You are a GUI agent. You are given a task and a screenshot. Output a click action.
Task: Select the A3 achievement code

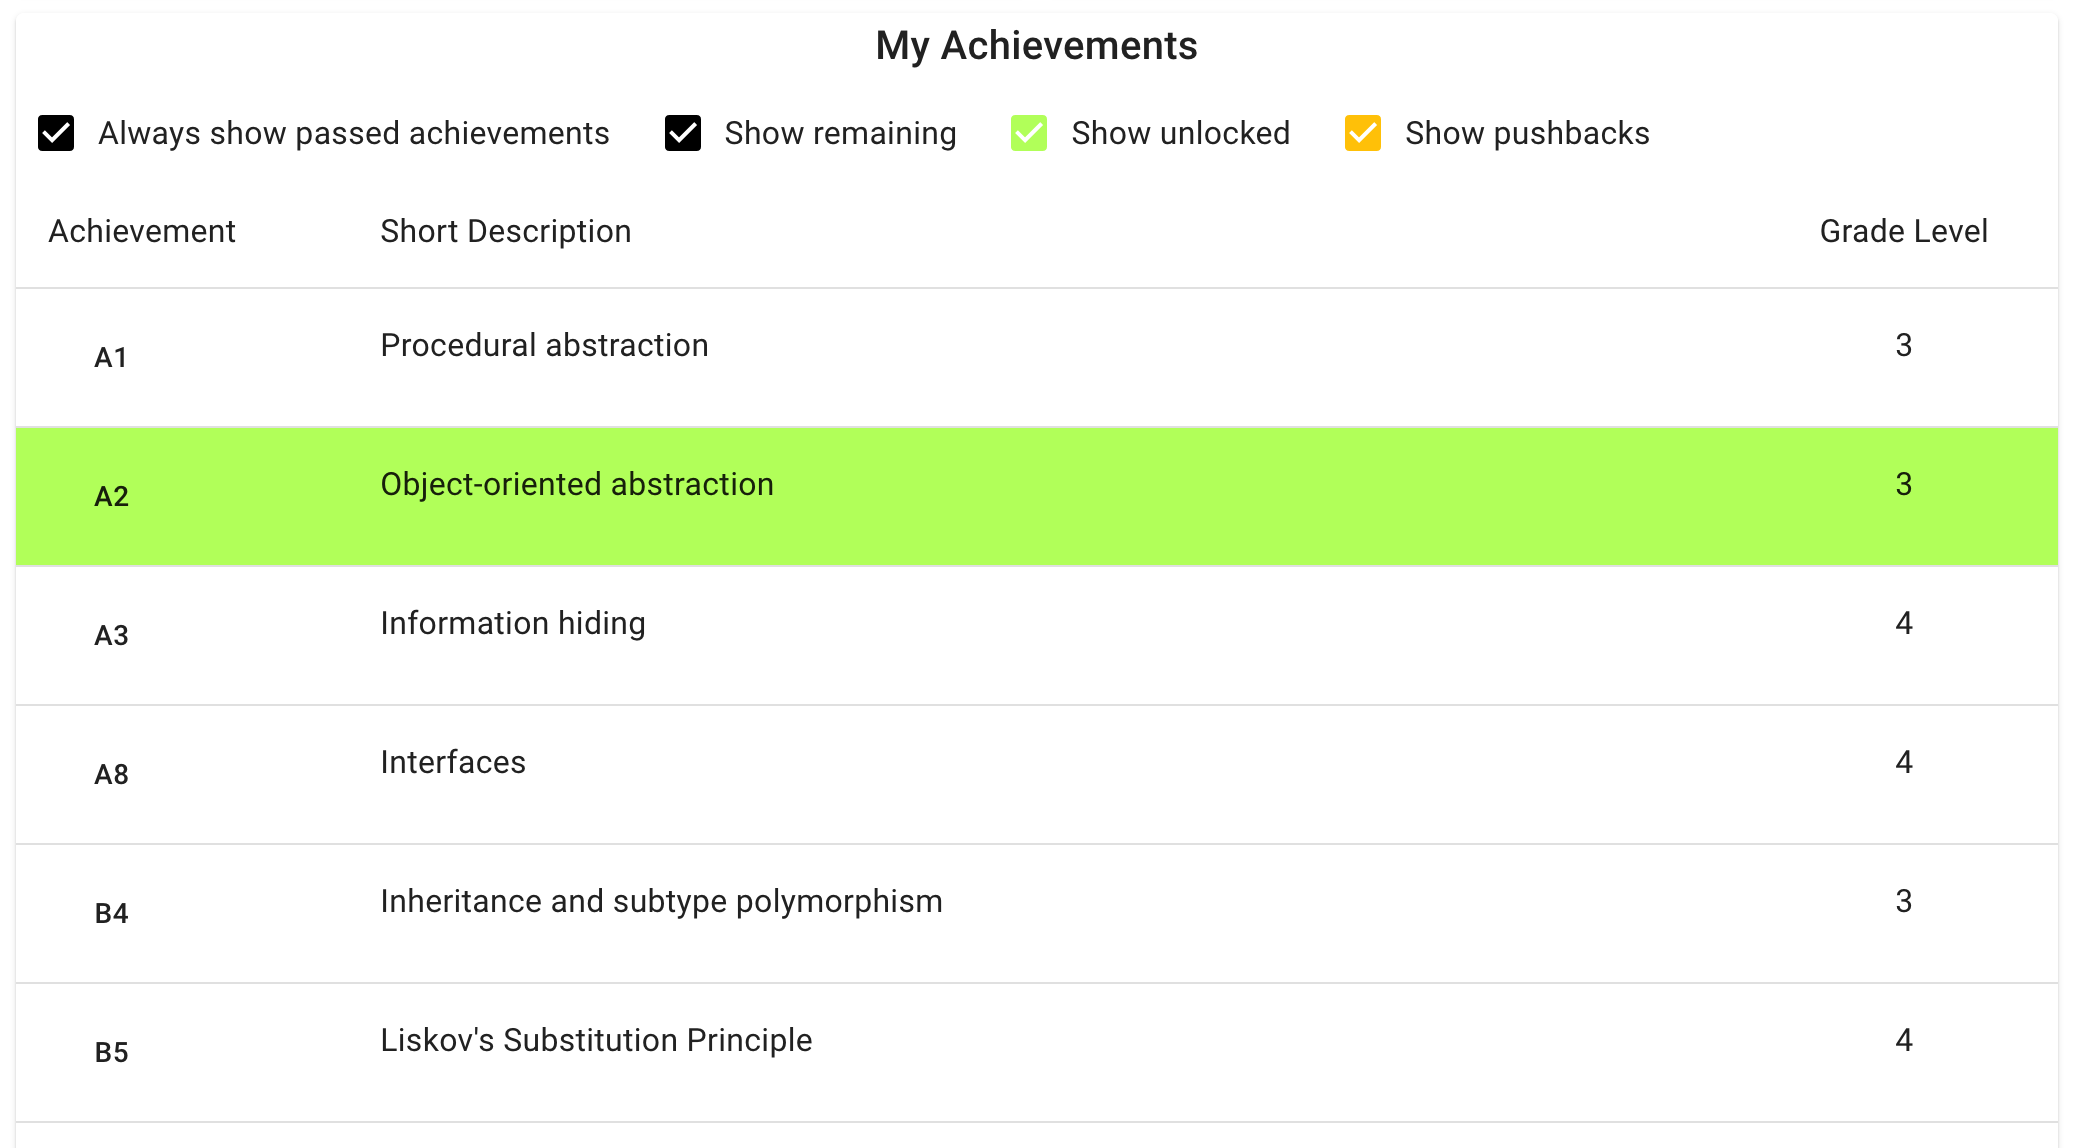(x=111, y=635)
